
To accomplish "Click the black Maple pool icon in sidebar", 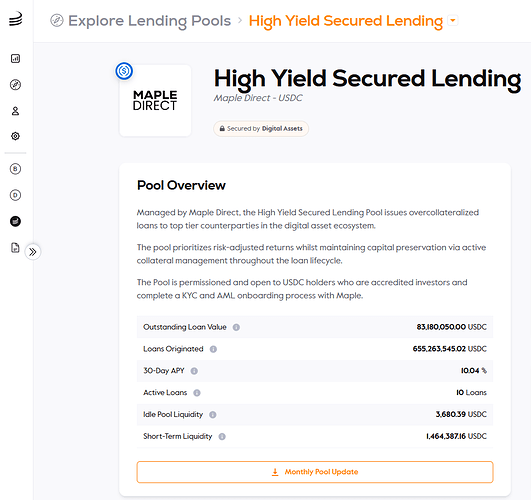I will [15, 222].
